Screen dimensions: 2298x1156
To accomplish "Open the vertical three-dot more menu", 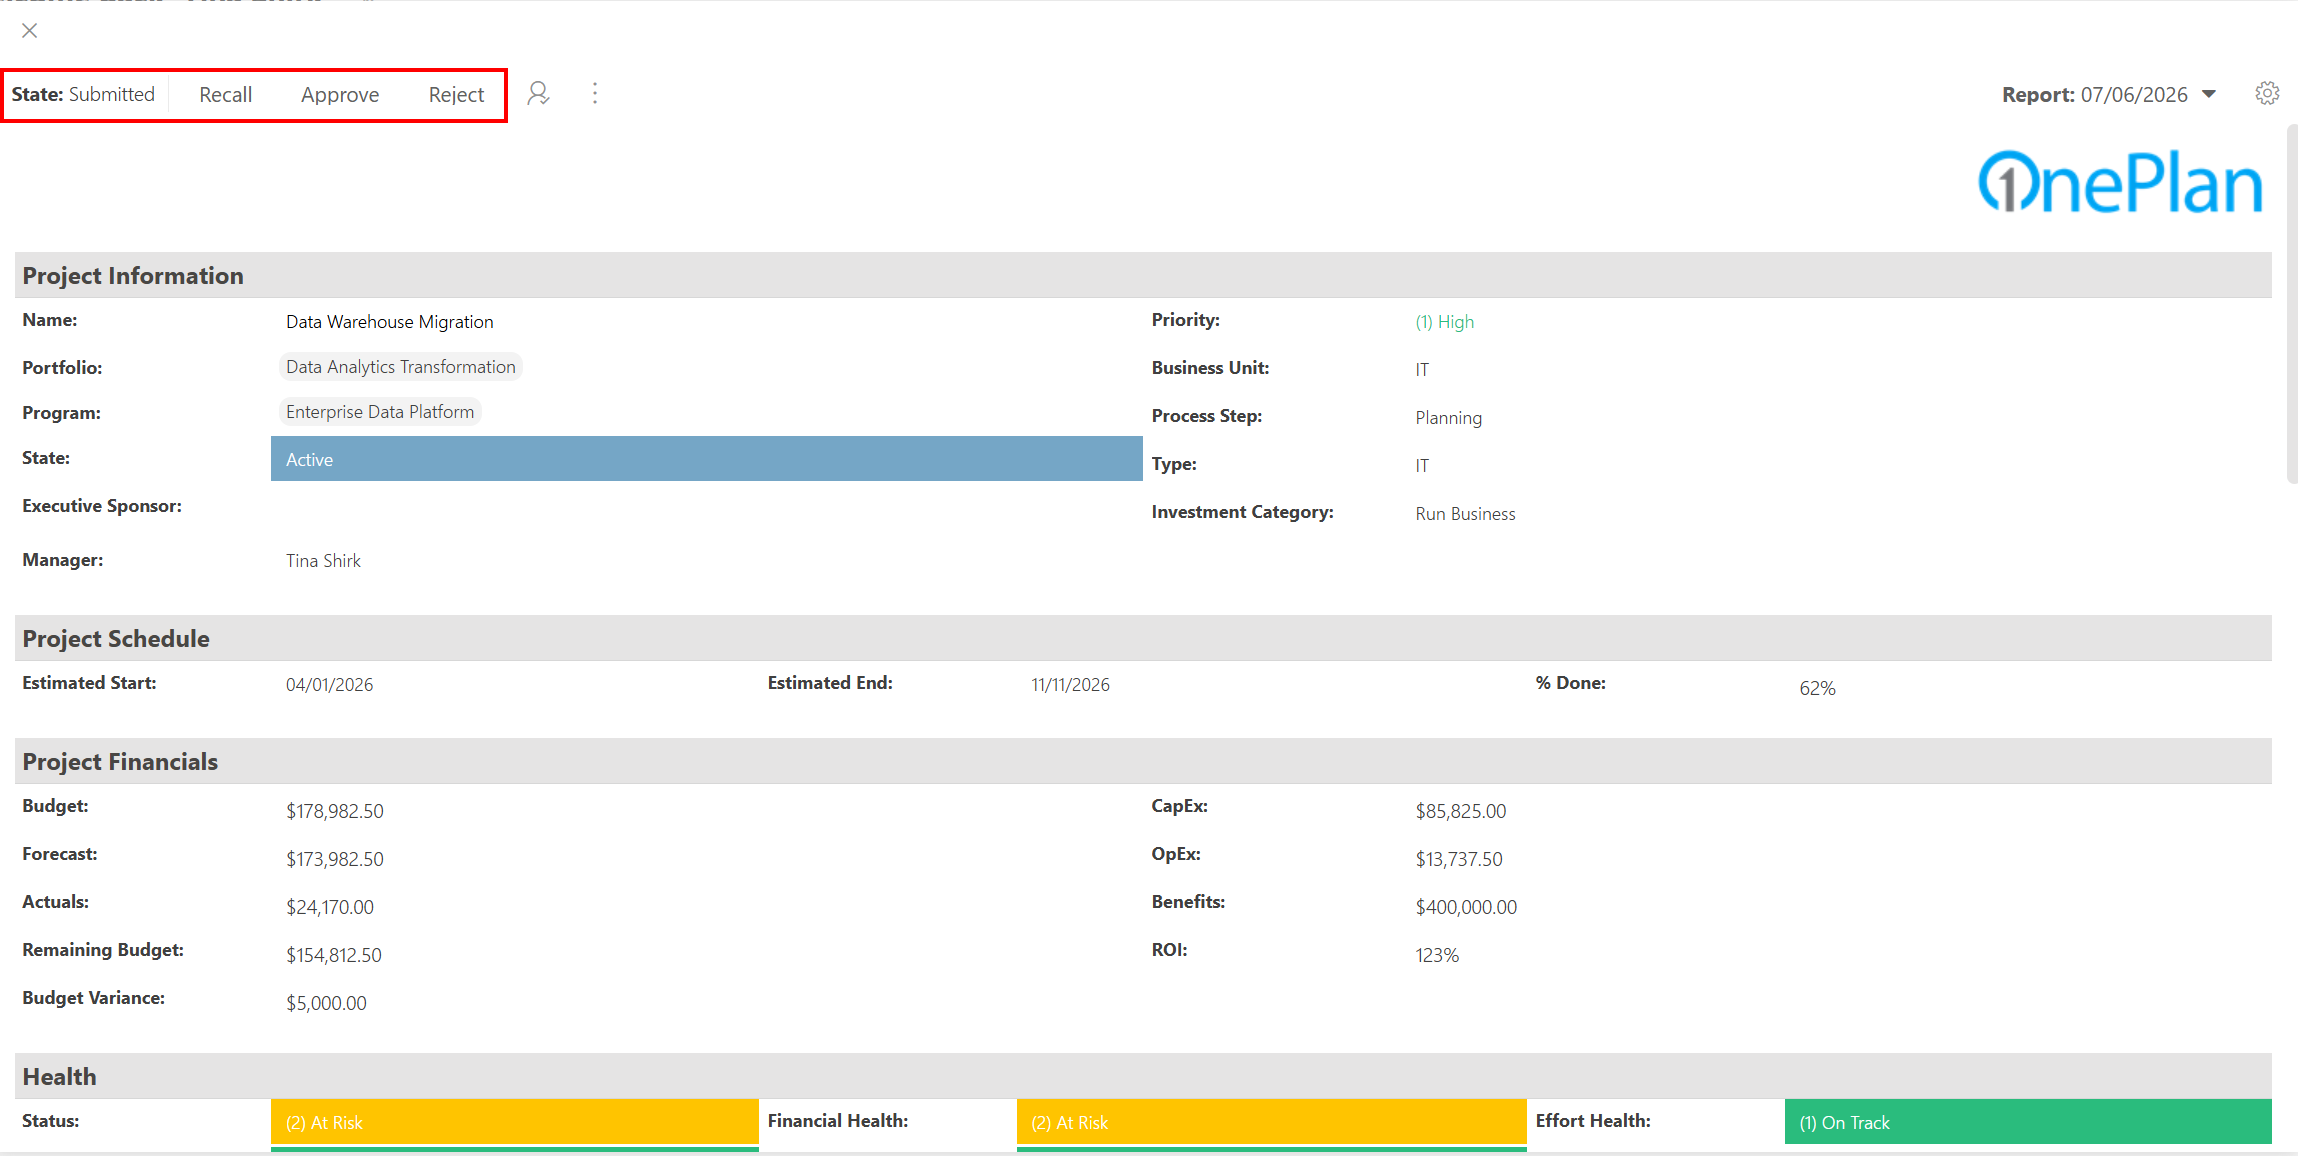I will (x=595, y=94).
